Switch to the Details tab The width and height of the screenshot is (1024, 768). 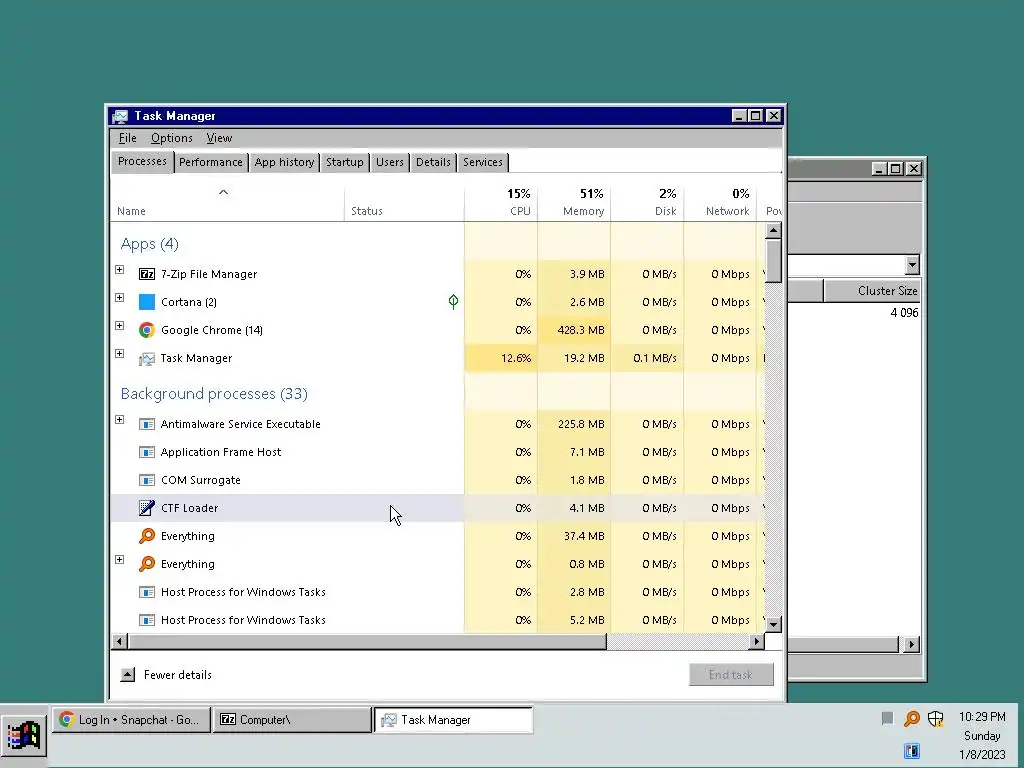[433, 163]
